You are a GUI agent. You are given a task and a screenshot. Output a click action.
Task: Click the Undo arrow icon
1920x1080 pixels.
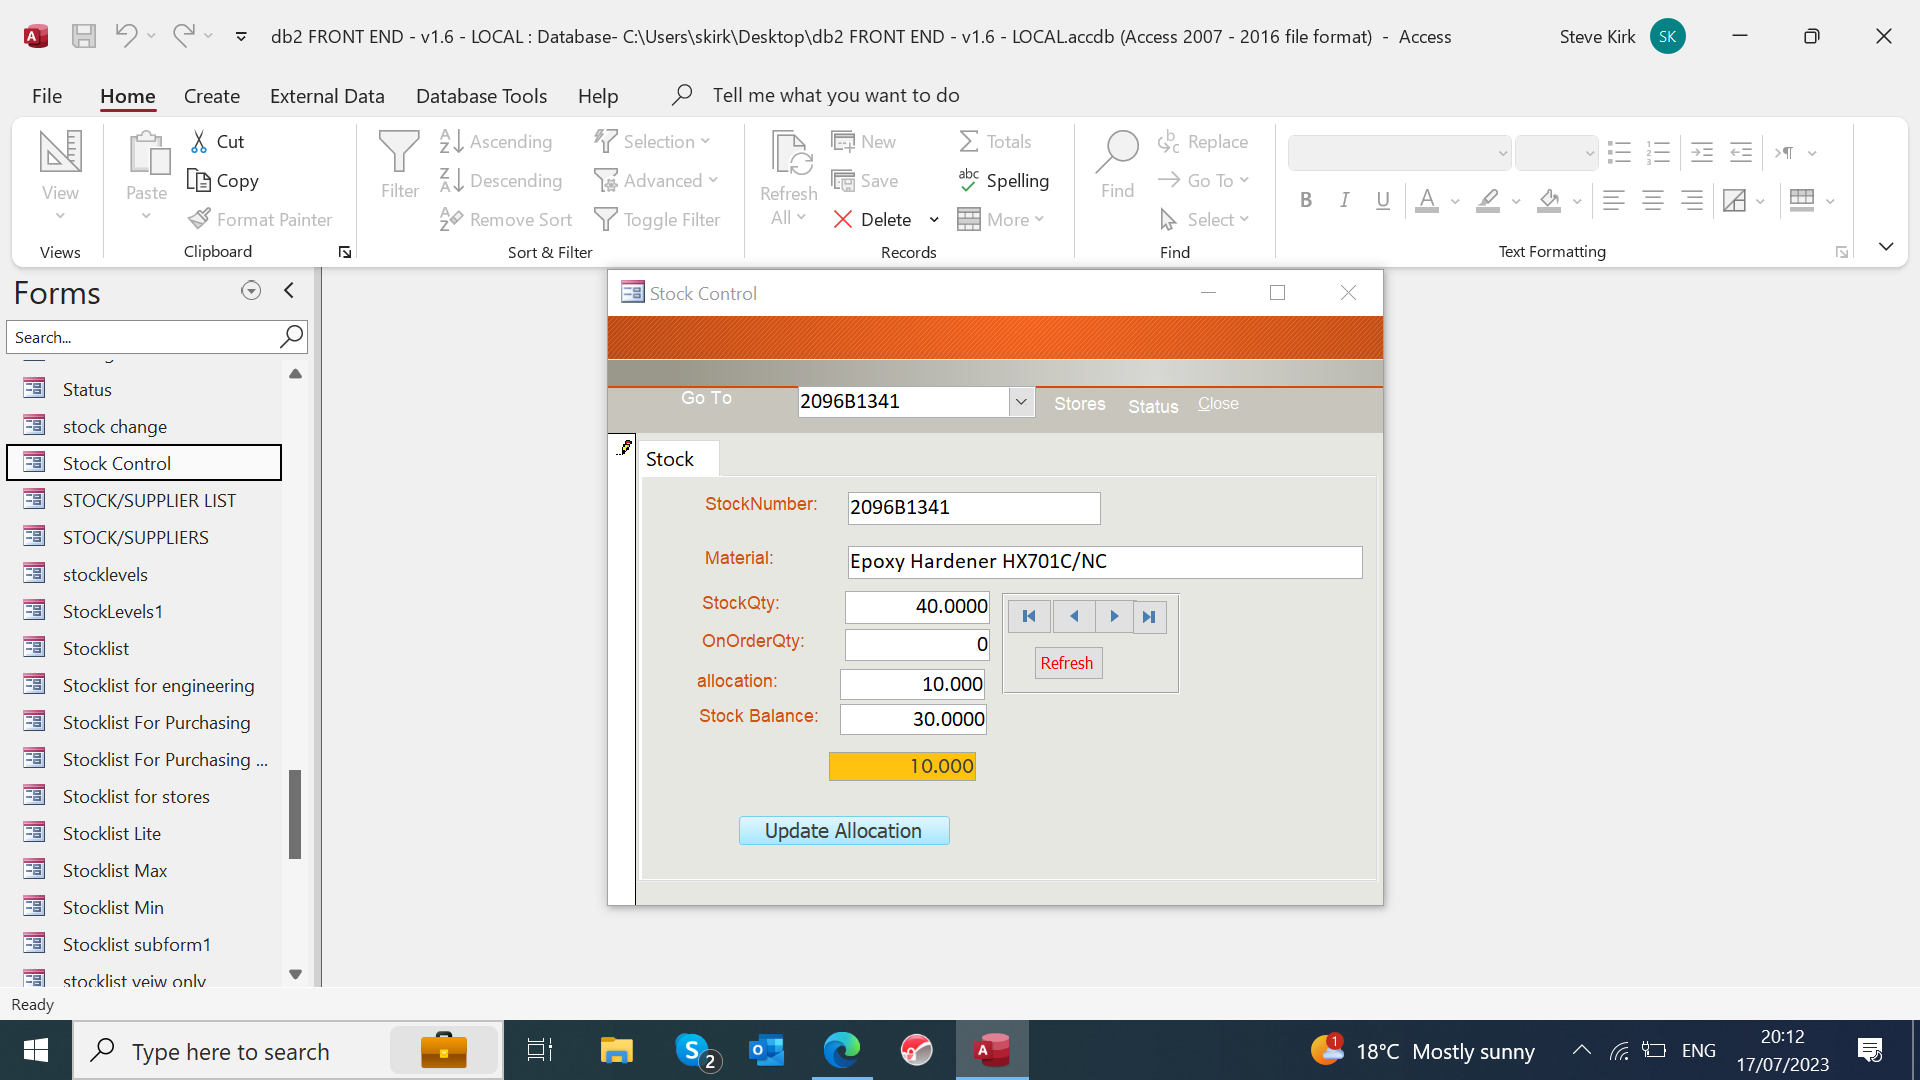click(x=125, y=36)
